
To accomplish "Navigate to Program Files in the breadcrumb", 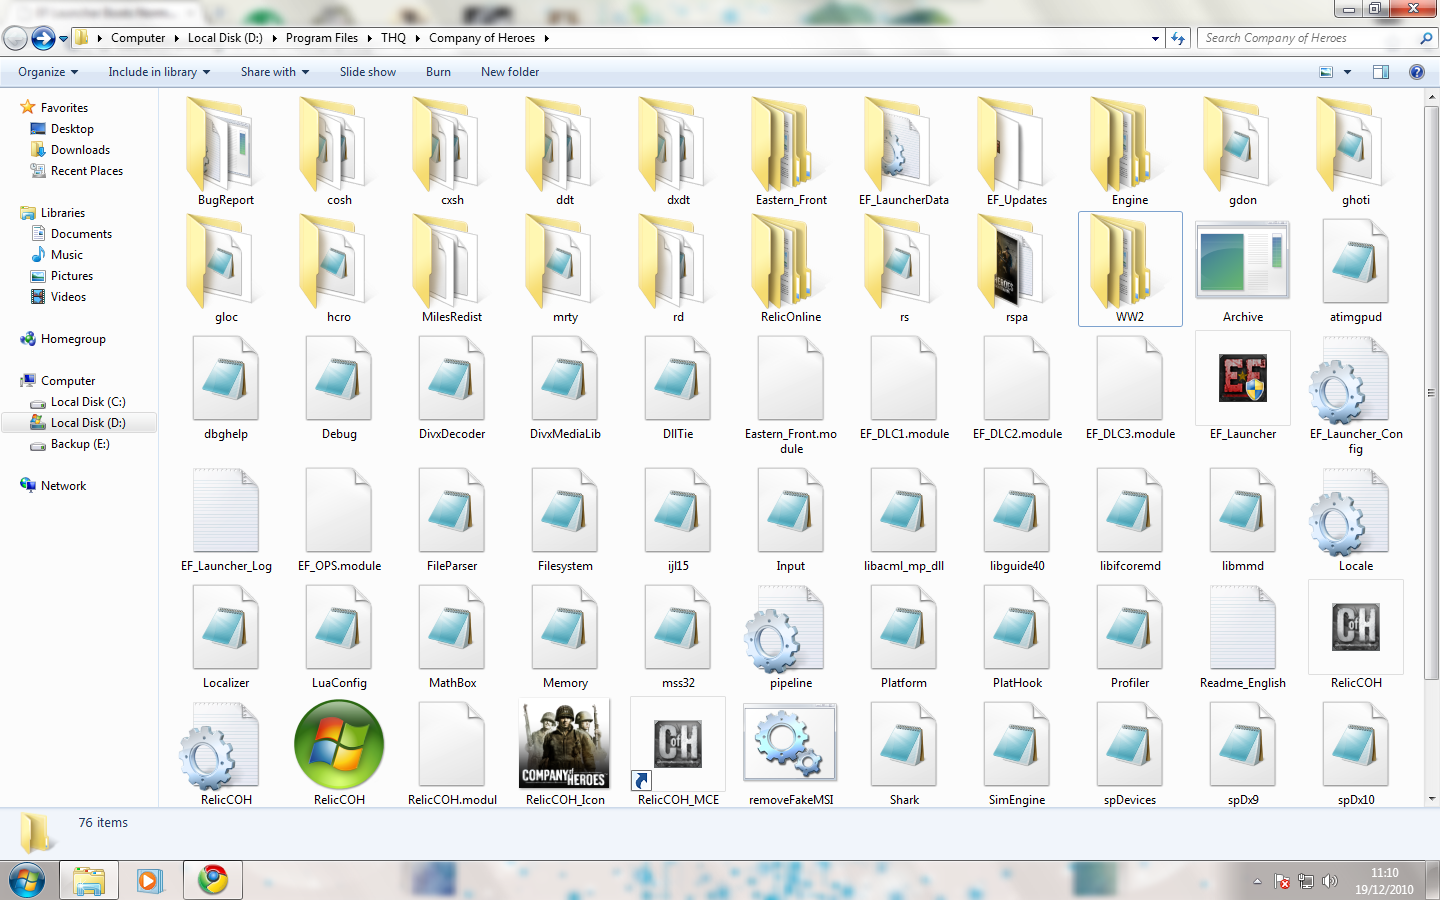I will [x=322, y=38].
